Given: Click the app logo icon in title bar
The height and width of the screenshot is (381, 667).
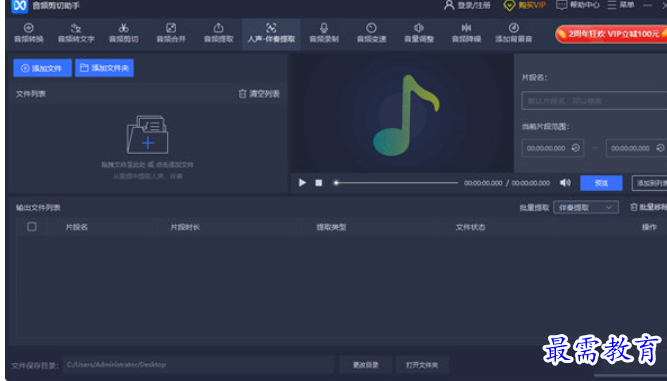Looking at the screenshot, I should (20, 6).
